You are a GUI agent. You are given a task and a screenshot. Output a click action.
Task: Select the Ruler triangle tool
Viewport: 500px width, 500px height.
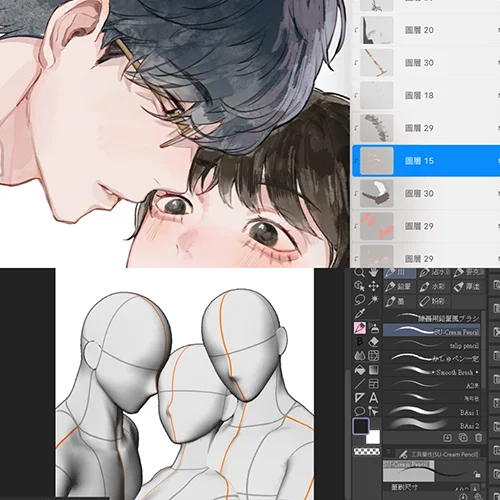(x=359, y=398)
